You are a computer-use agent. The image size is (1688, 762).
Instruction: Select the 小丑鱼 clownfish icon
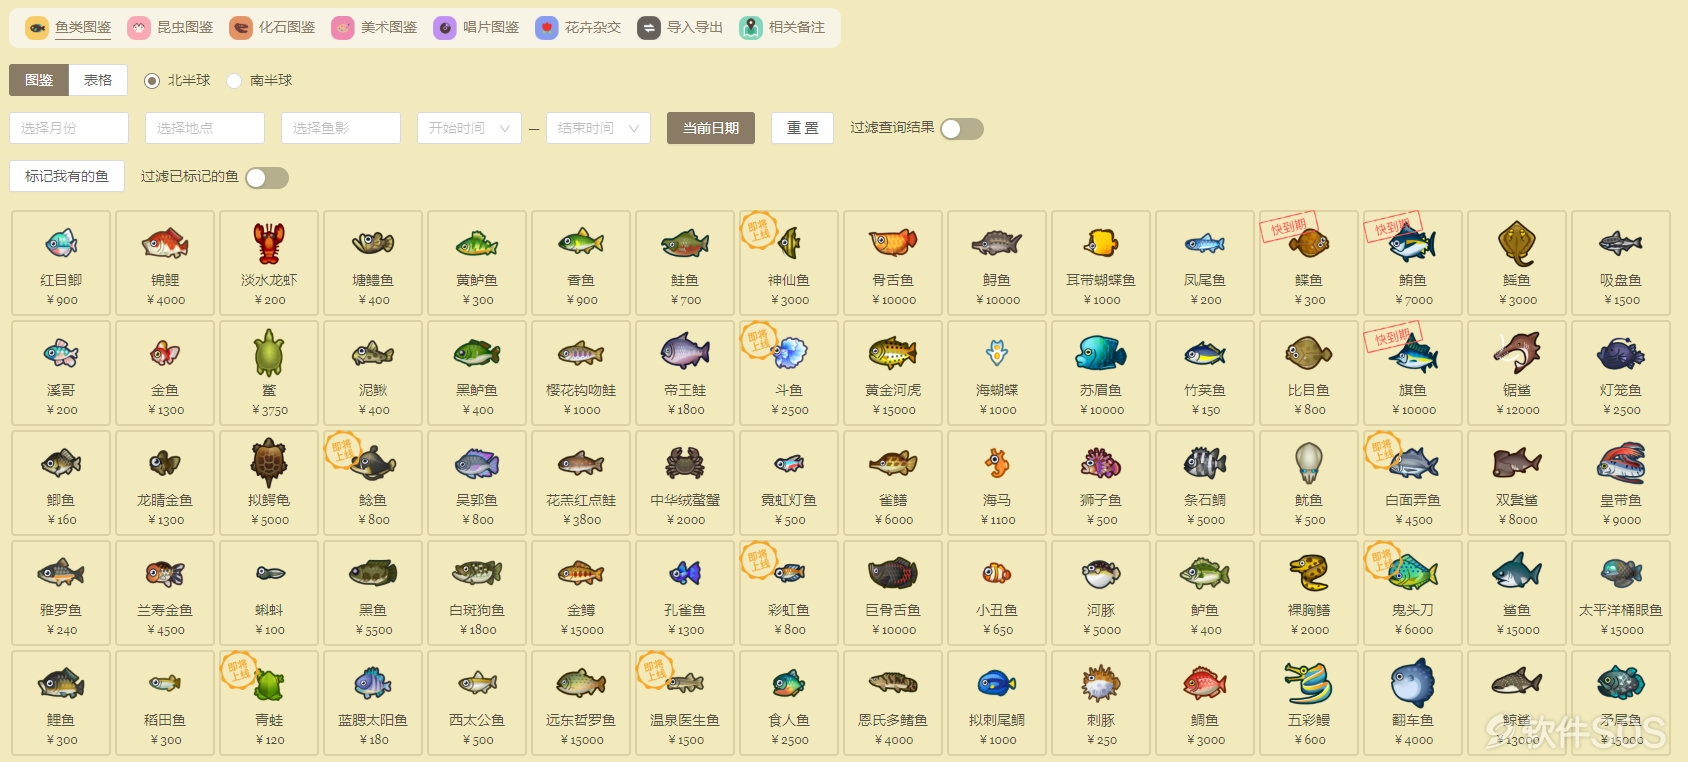tap(997, 573)
